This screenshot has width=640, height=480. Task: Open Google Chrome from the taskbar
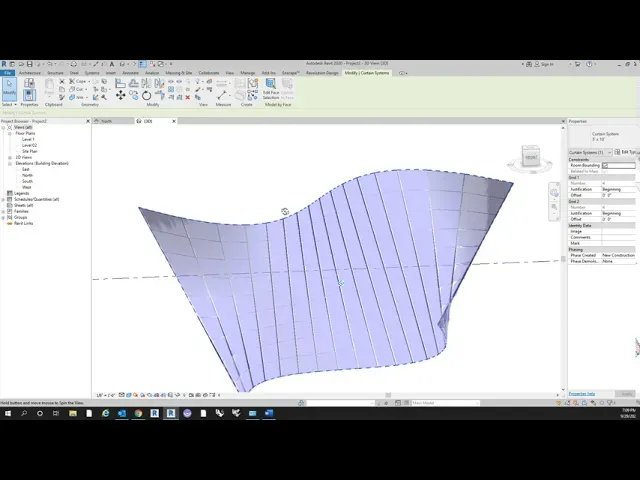click(139, 413)
